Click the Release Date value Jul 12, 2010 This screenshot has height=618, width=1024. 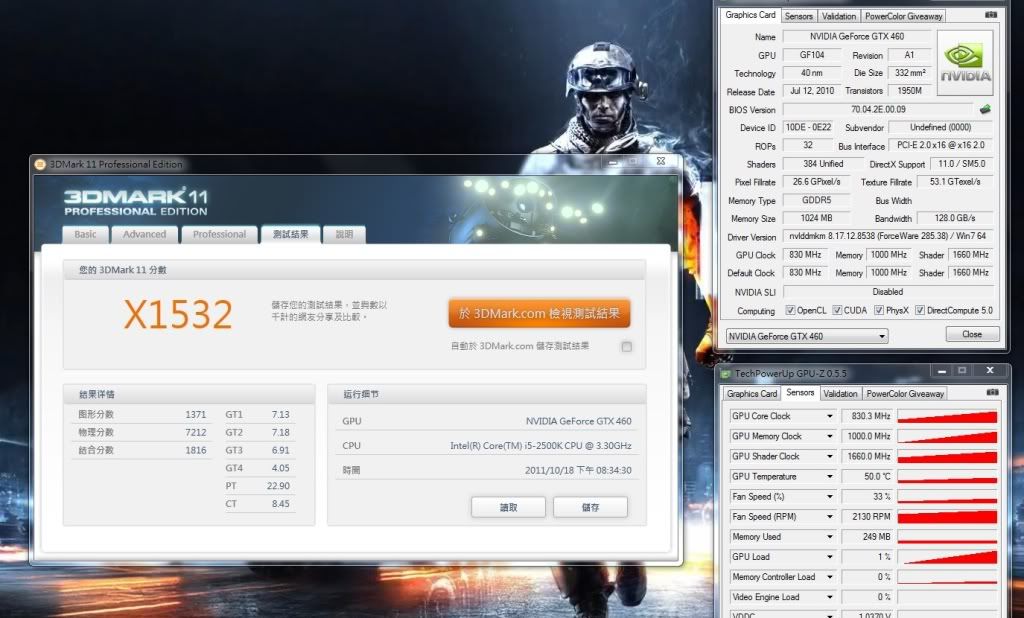tap(812, 91)
